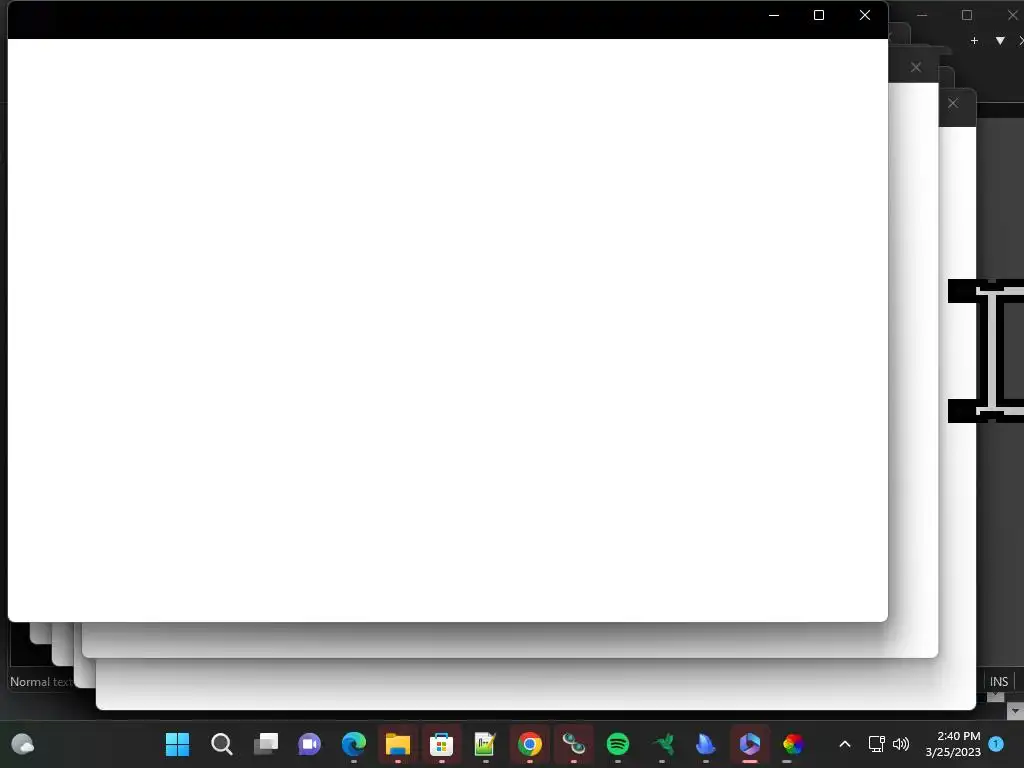Close the third stacked blank window
Viewport: 1024px width, 768px height.
pos(953,103)
